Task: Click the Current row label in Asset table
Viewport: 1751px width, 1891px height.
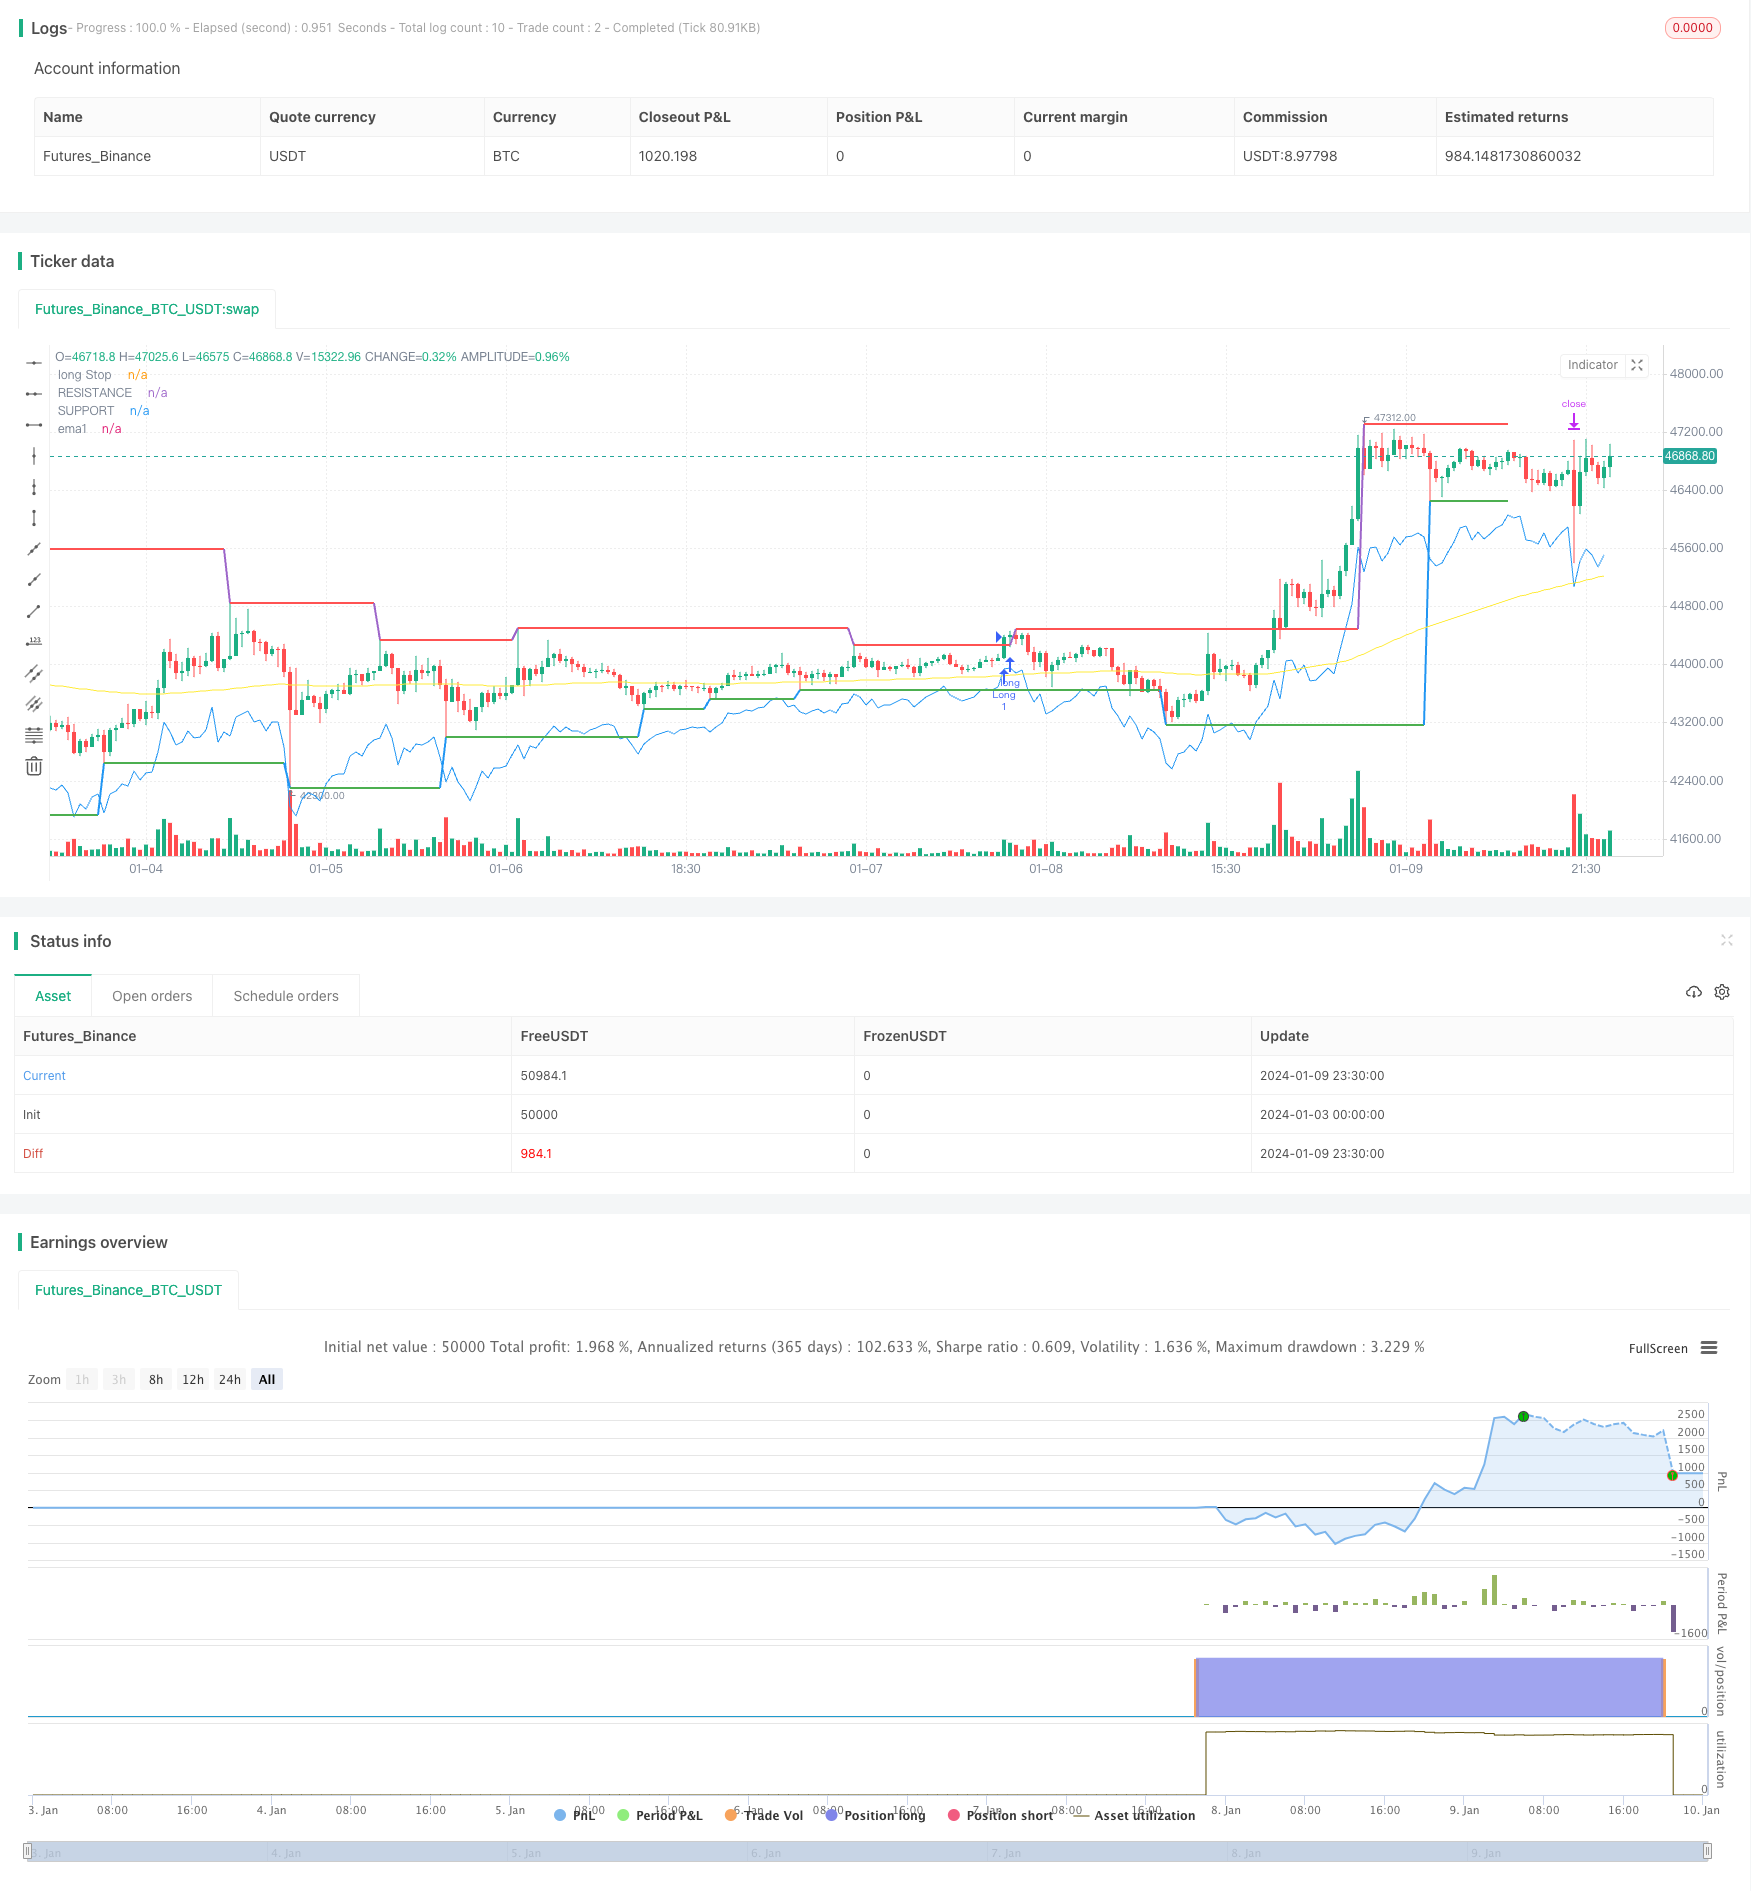Action: [x=44, y=1076]
